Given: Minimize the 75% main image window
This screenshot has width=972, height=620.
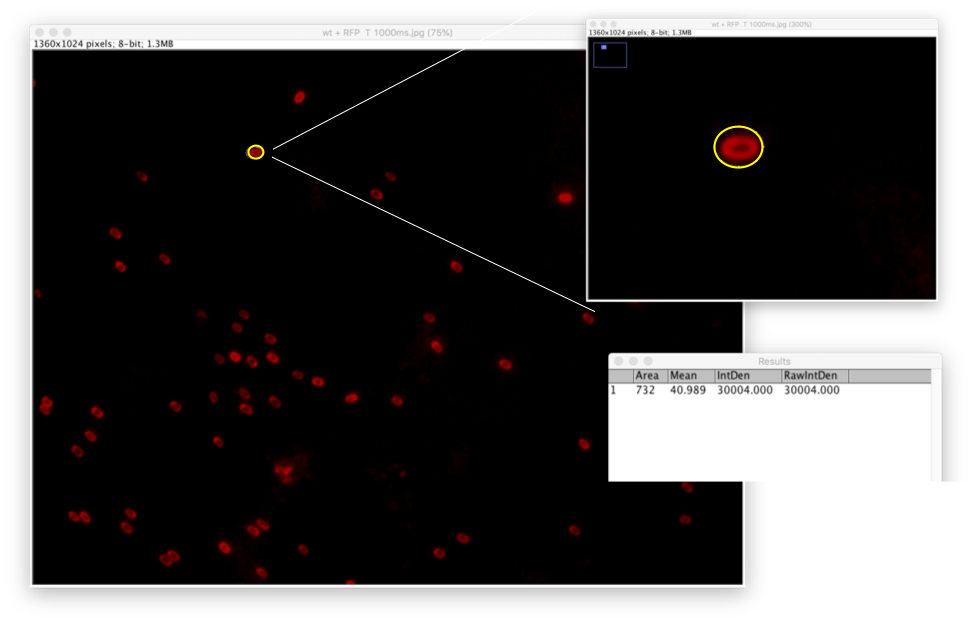Looking at the screenshot, I should 53,33.
